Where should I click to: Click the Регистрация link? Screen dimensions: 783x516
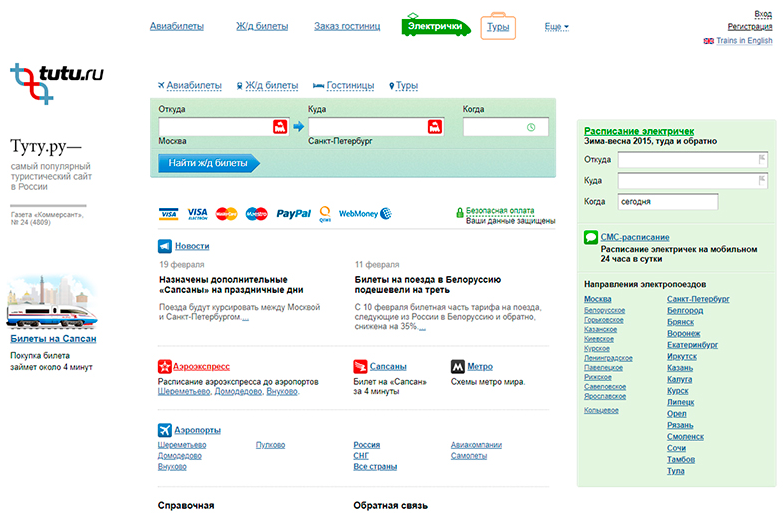point(750,26)
